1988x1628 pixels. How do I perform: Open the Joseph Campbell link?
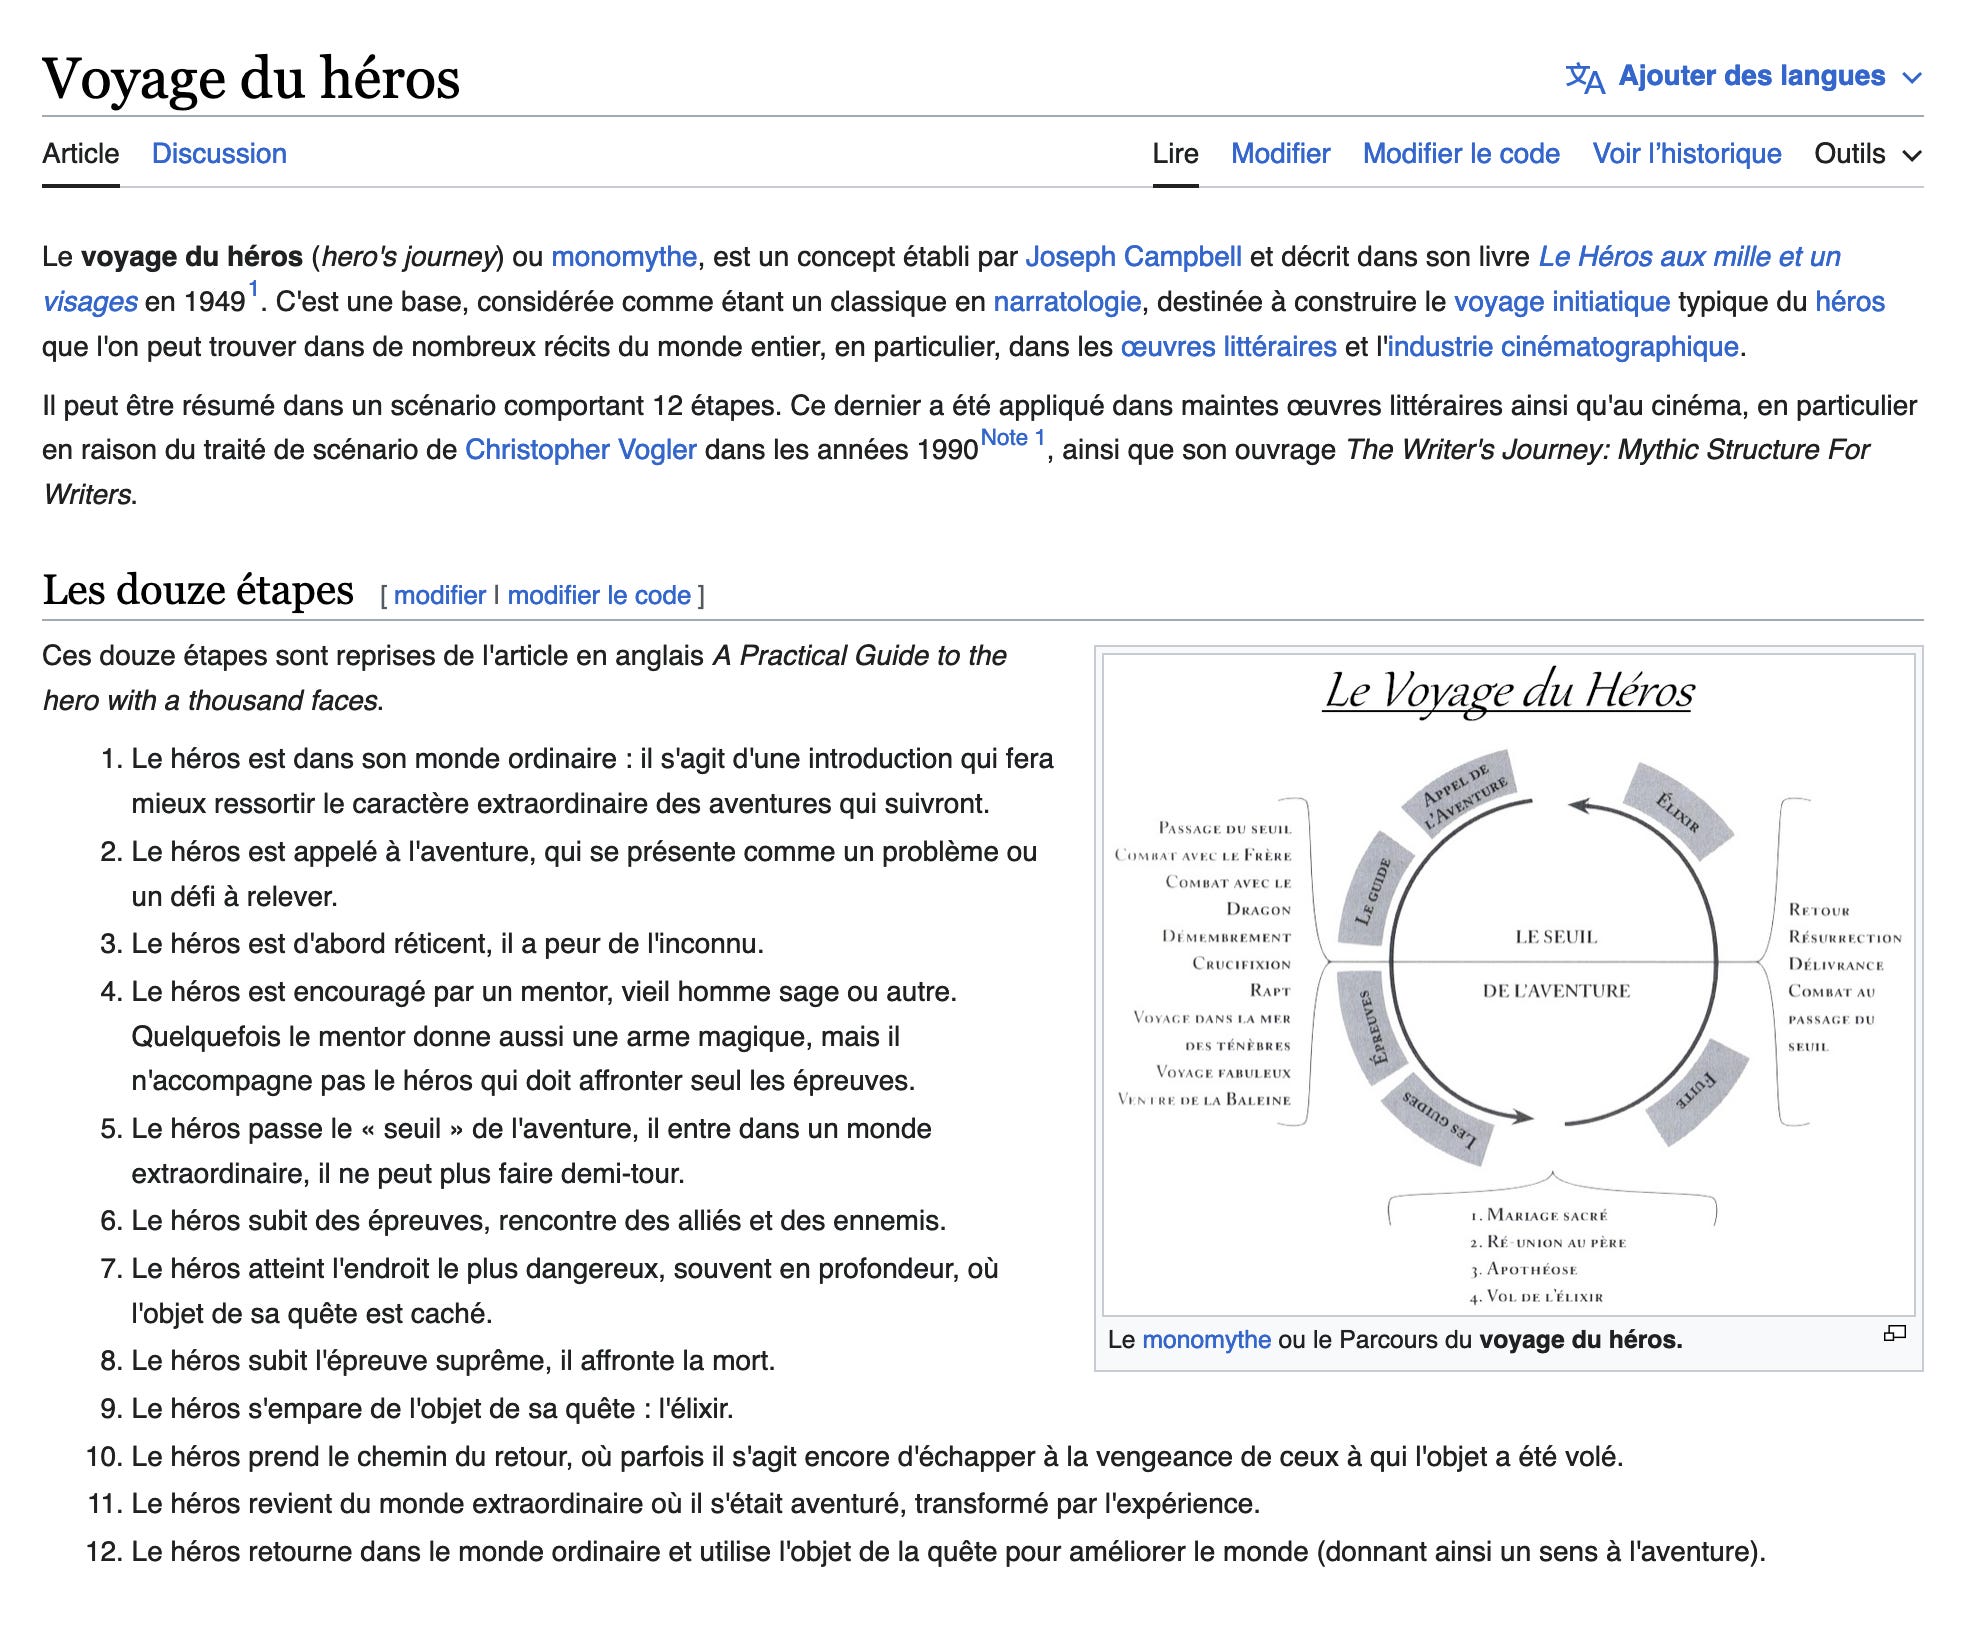1133,257
